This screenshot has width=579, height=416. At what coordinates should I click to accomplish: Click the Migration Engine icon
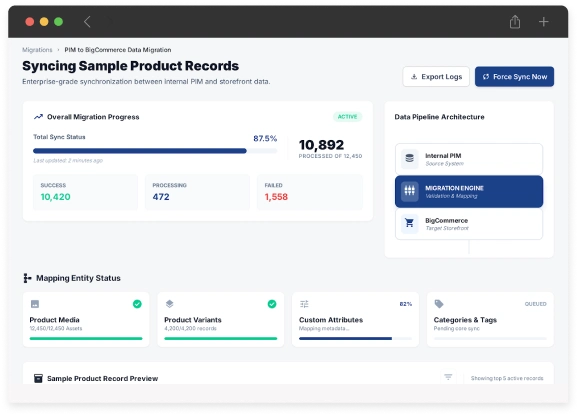[x=410, y=191]
